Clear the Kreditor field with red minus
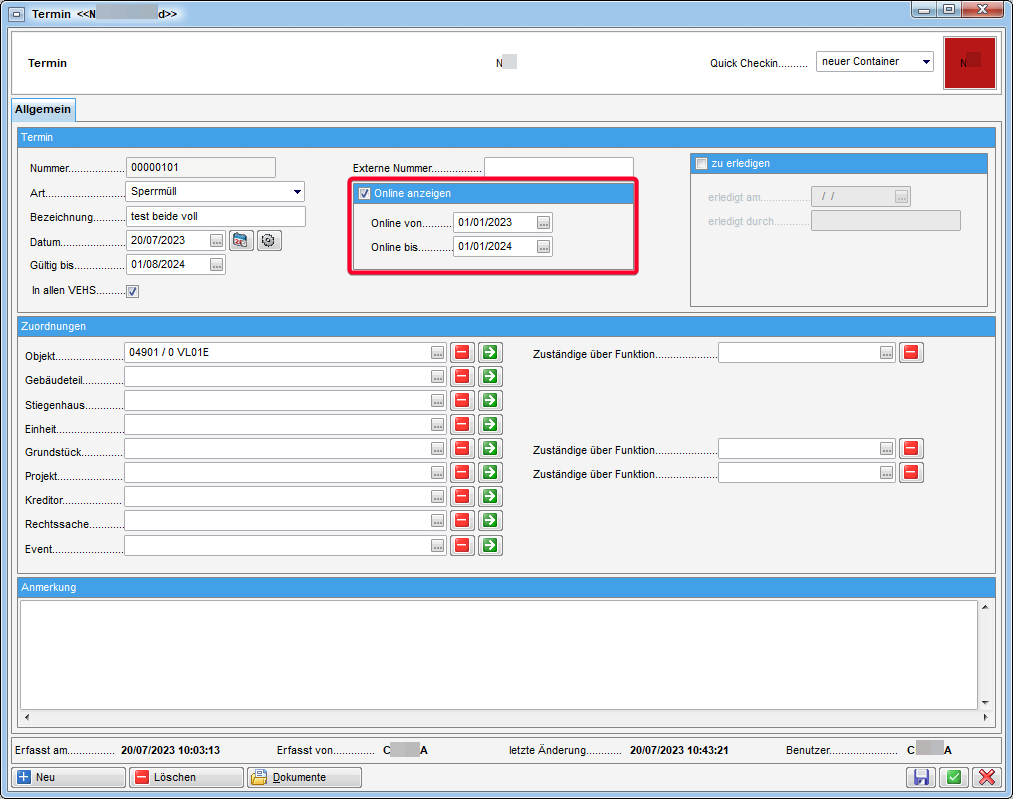 (462, 497)
